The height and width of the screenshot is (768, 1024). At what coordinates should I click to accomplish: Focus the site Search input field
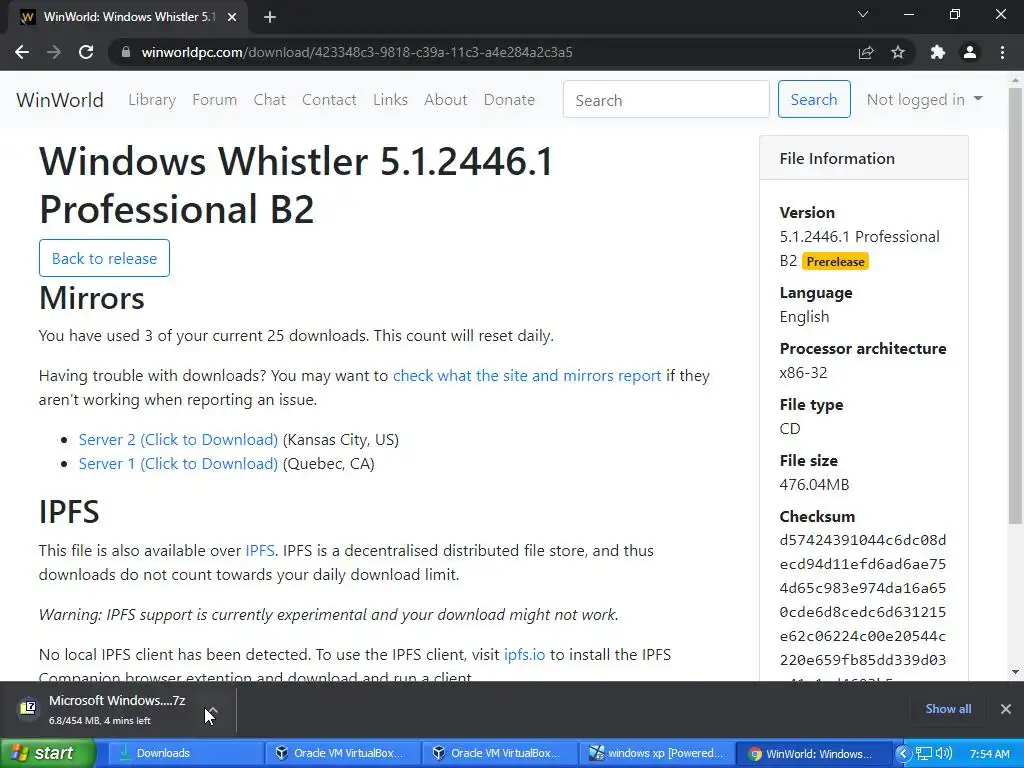coord(666,99)
